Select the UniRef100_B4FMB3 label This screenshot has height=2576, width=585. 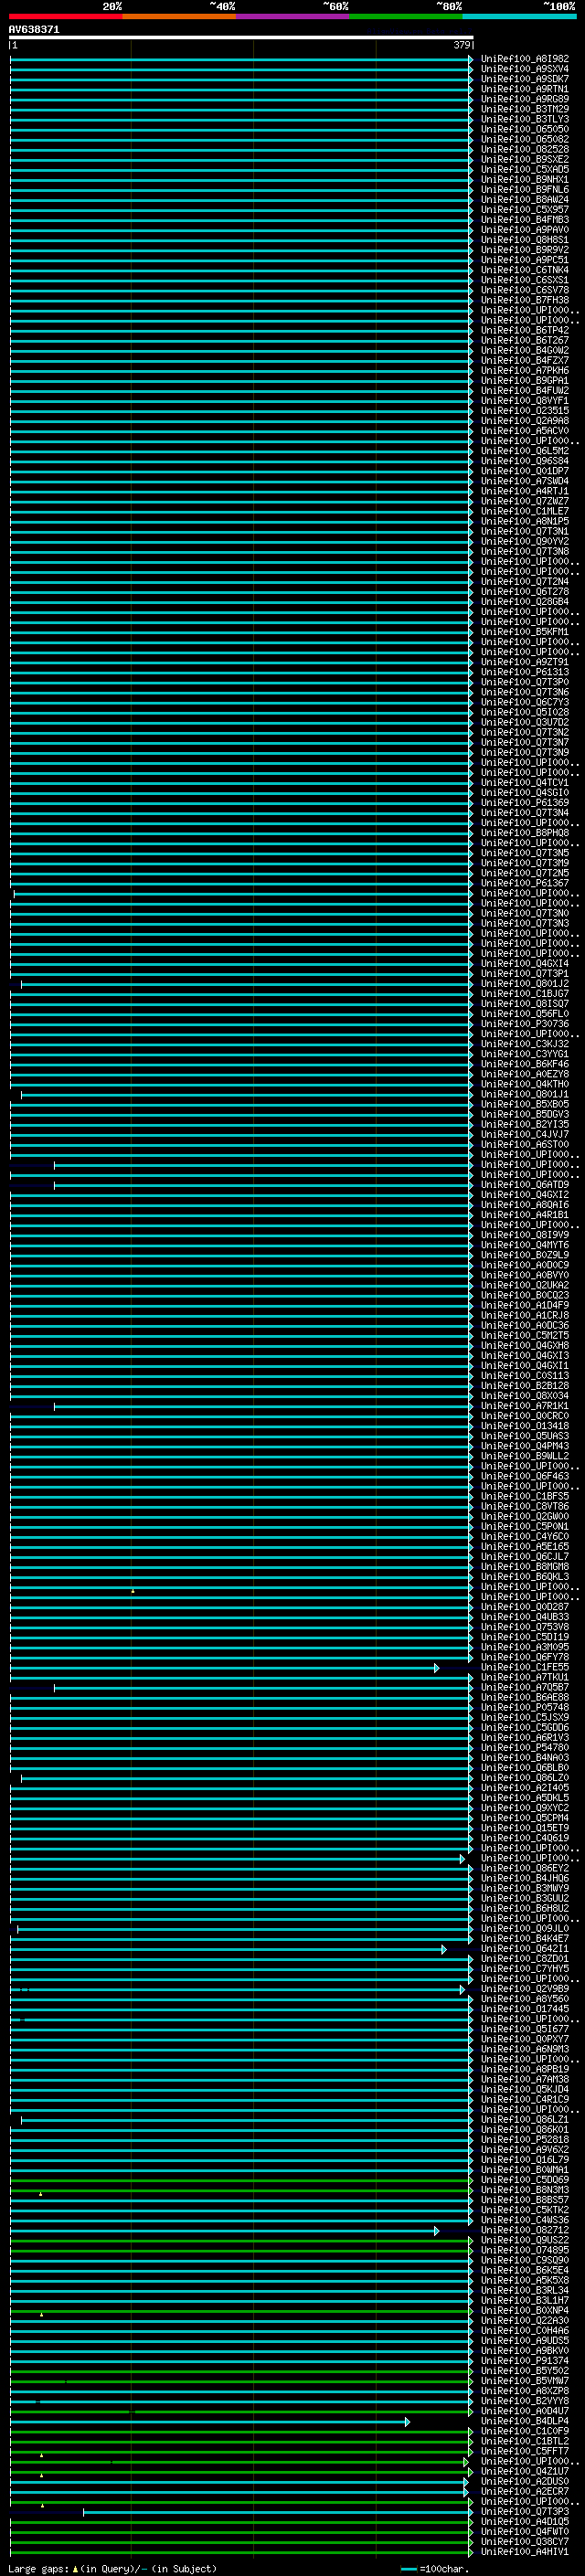click(x=524, y=220)
